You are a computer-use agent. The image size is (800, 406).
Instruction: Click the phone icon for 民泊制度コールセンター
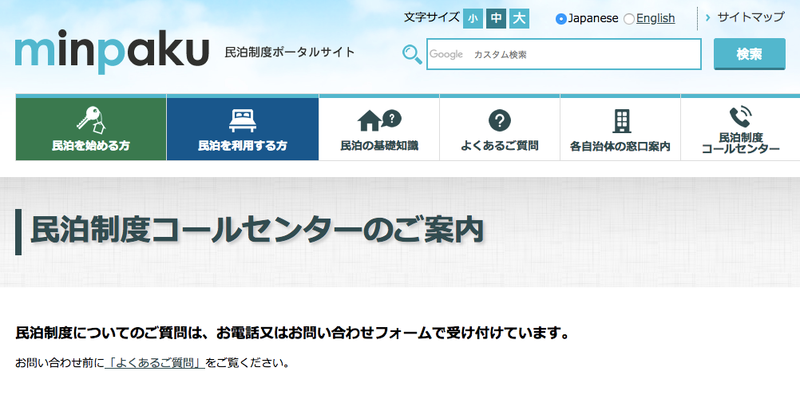740,116
